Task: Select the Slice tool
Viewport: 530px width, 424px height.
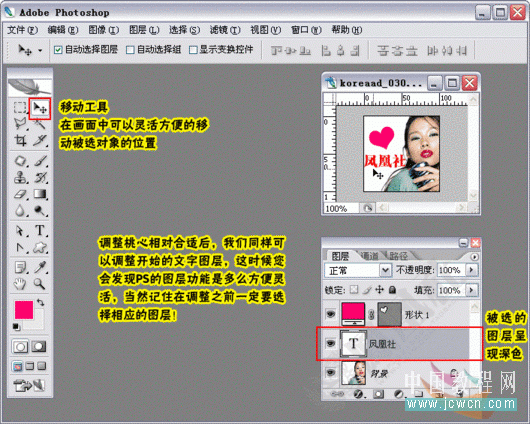Action: [40, 140]
